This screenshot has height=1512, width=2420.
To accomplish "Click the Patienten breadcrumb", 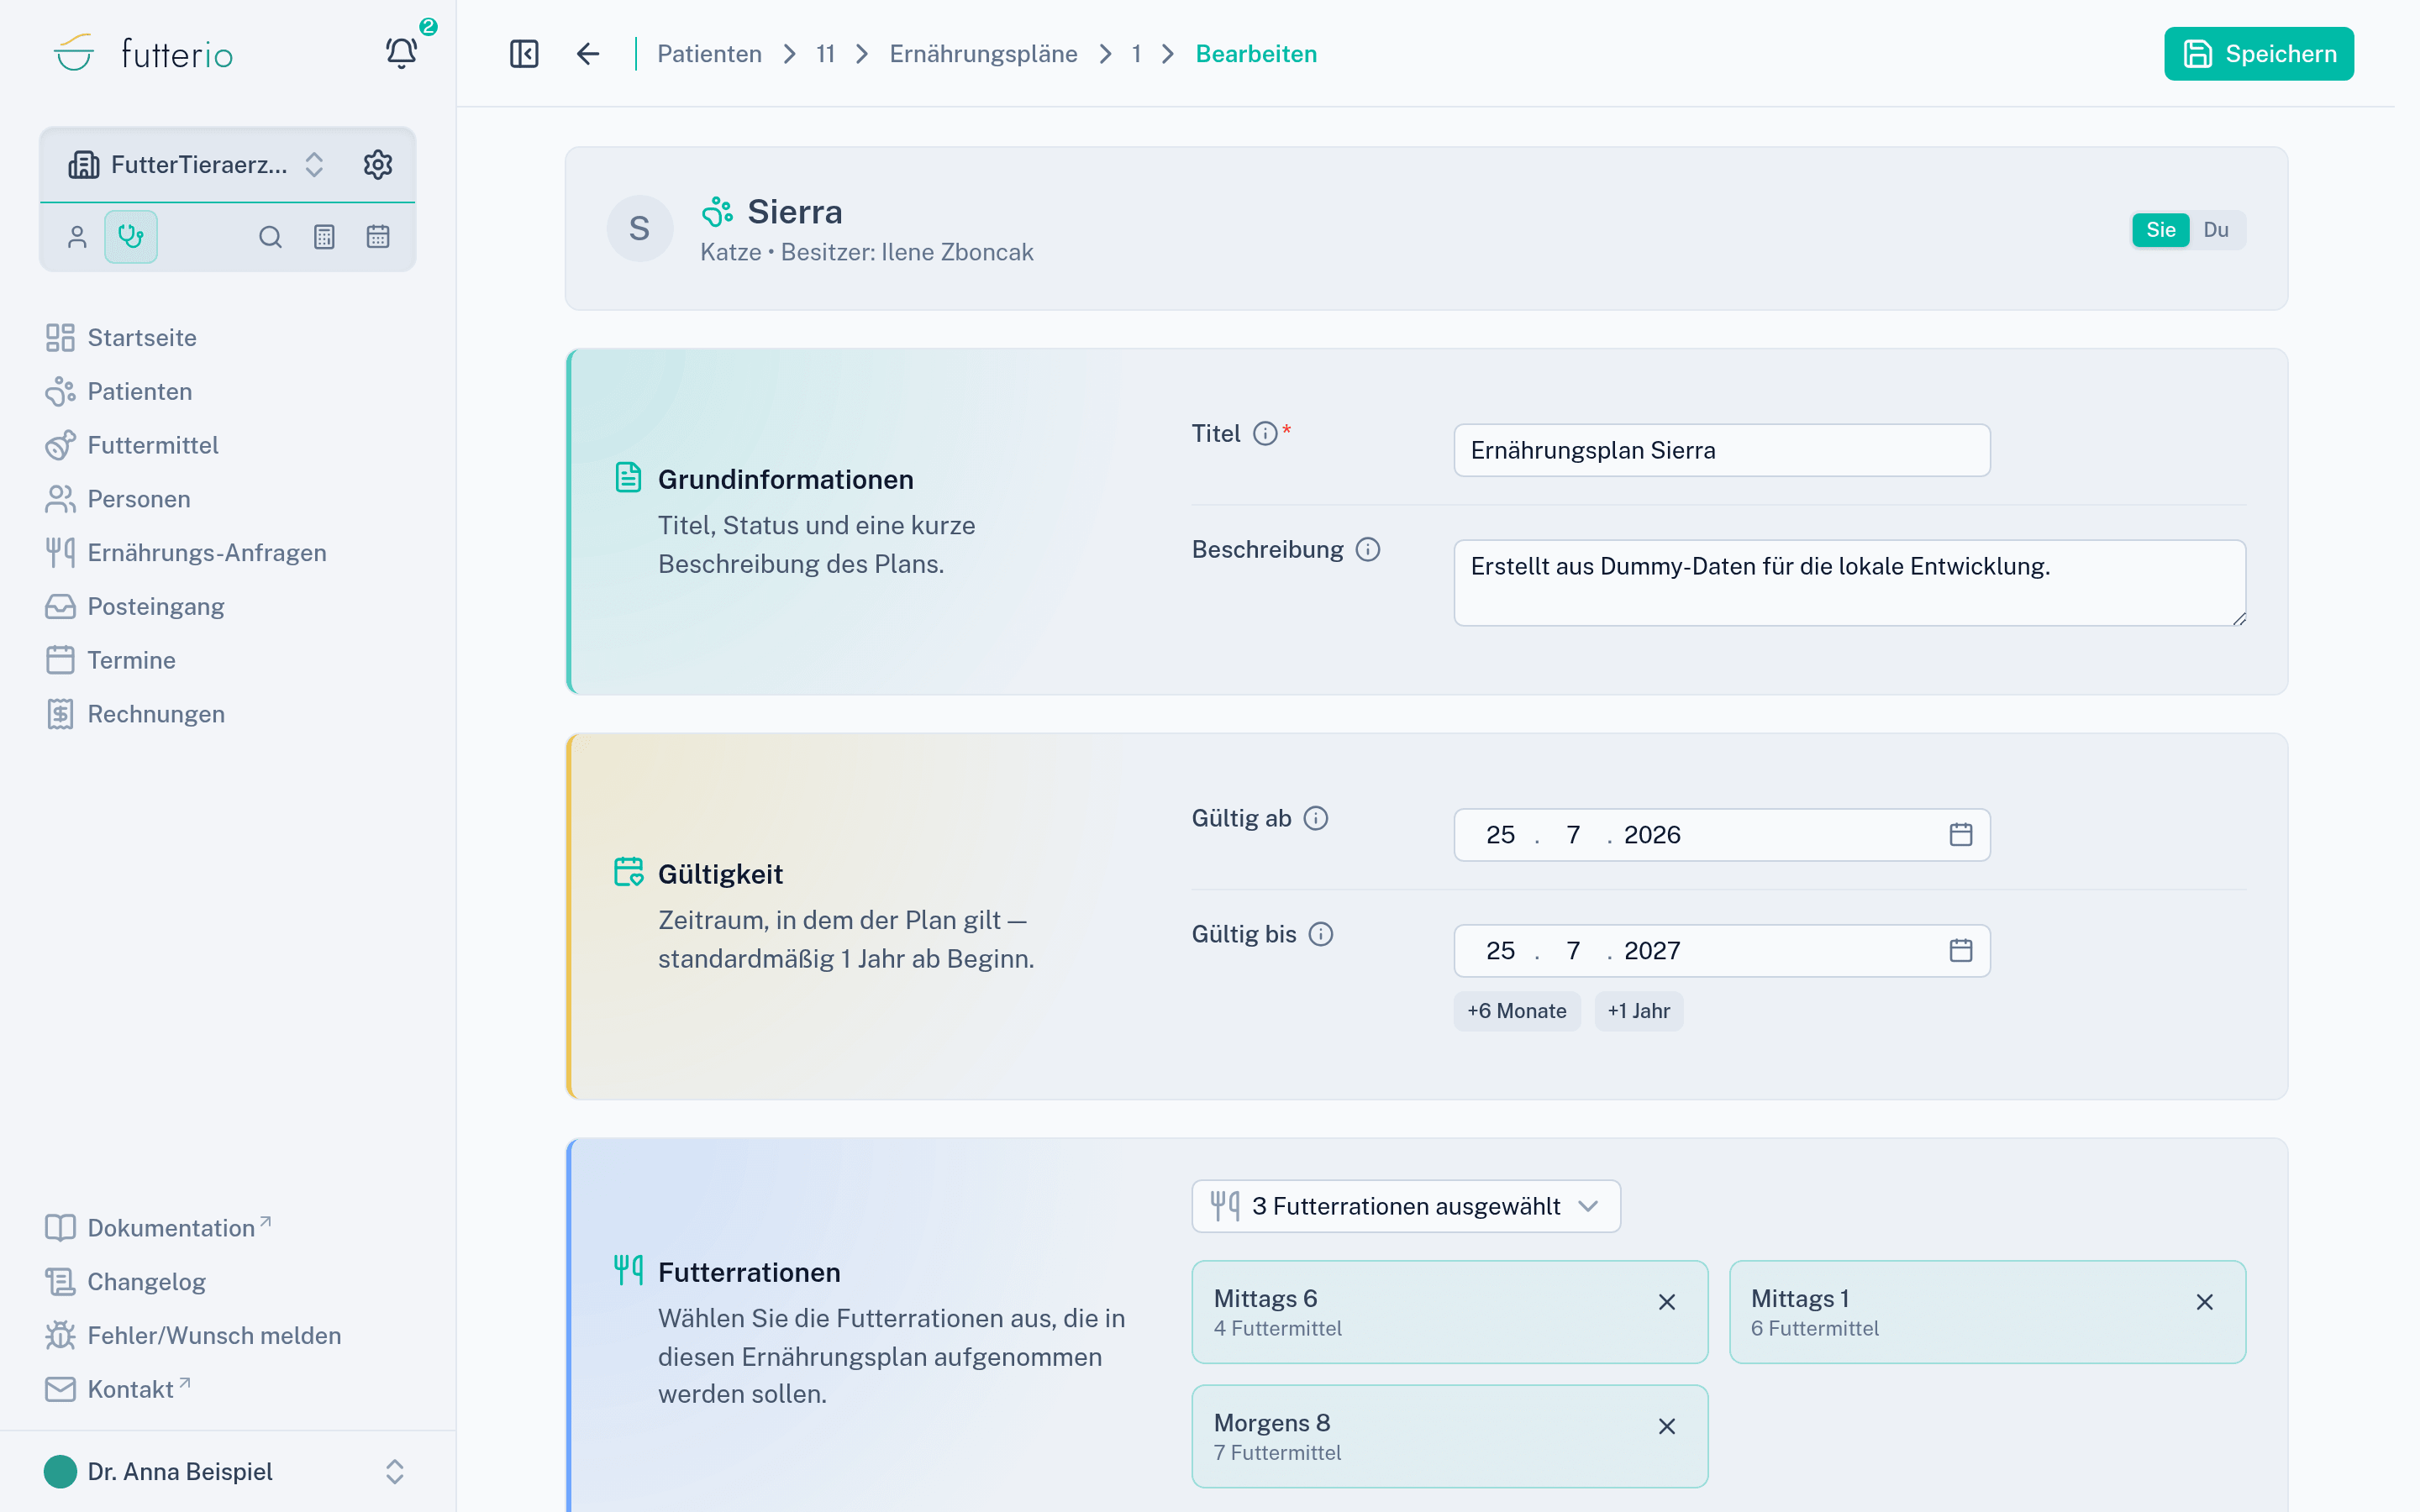I will click(x=709, y=54).
